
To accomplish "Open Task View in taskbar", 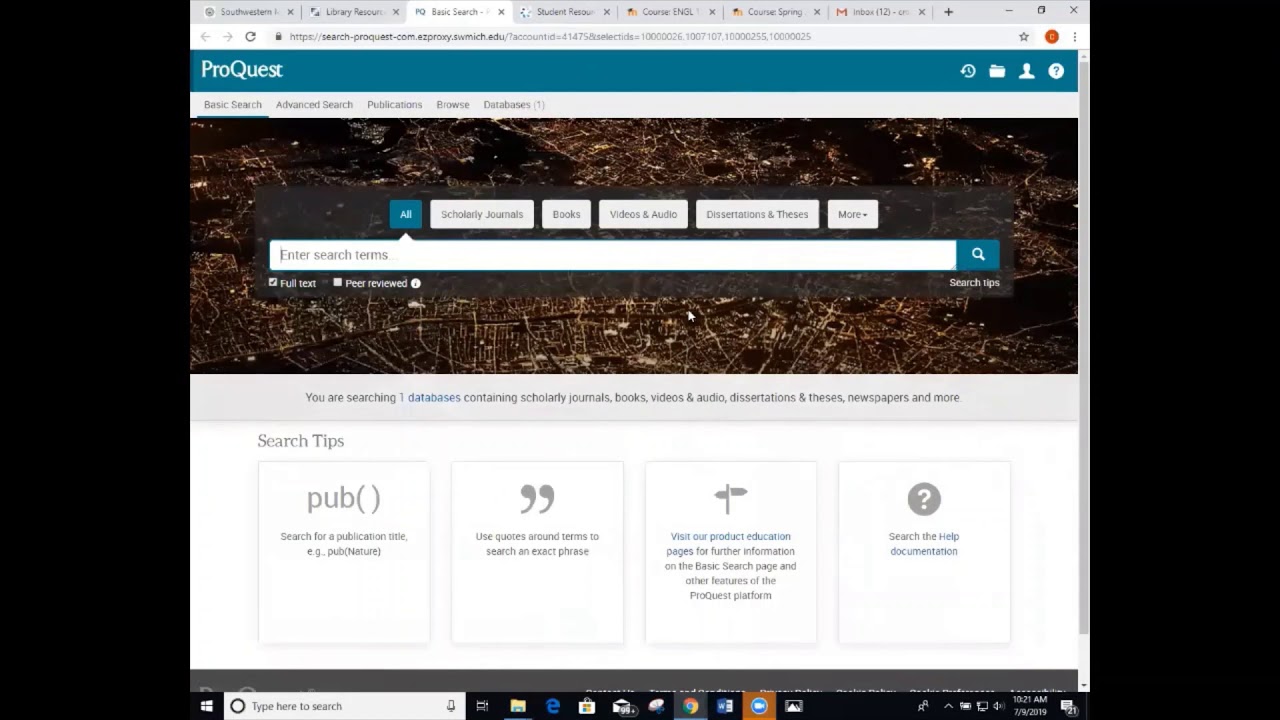I will [x=482, y=706].
